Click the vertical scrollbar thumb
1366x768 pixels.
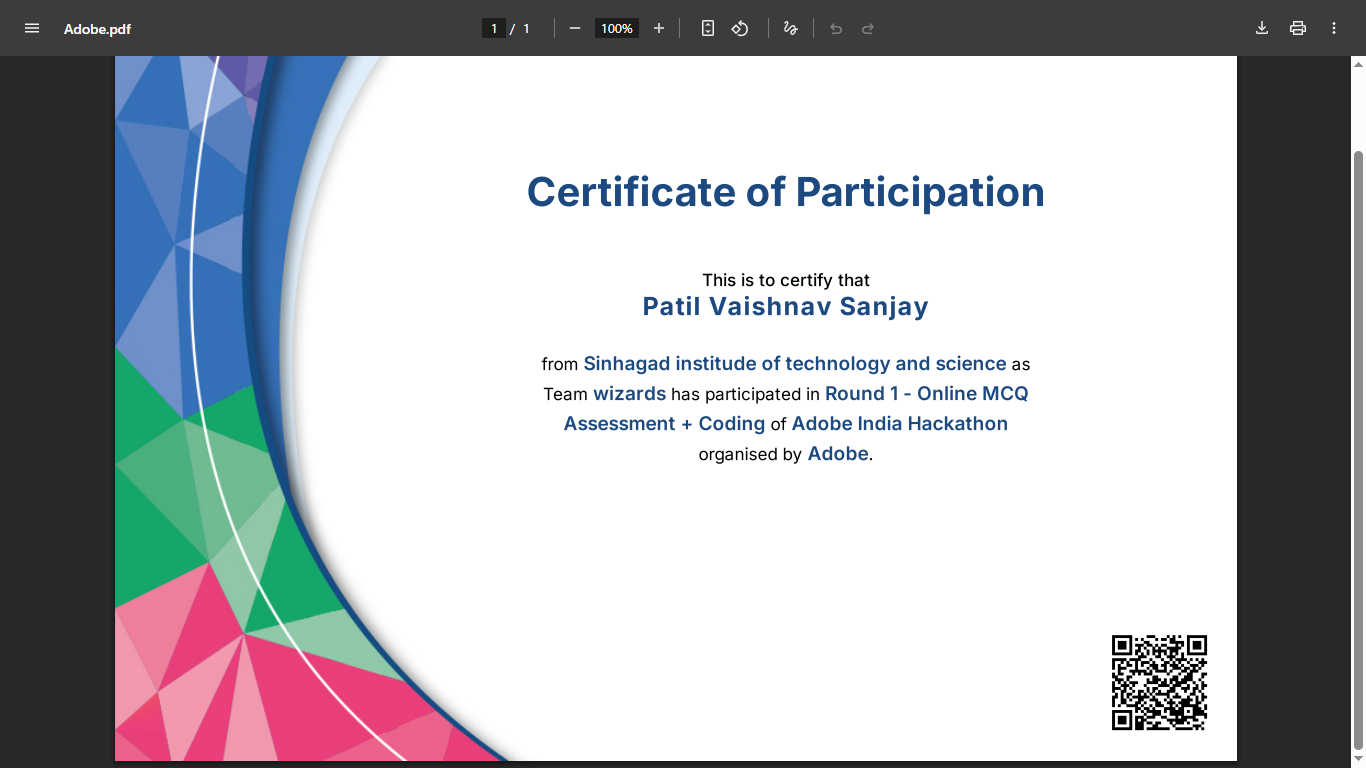click(1357, 450)
